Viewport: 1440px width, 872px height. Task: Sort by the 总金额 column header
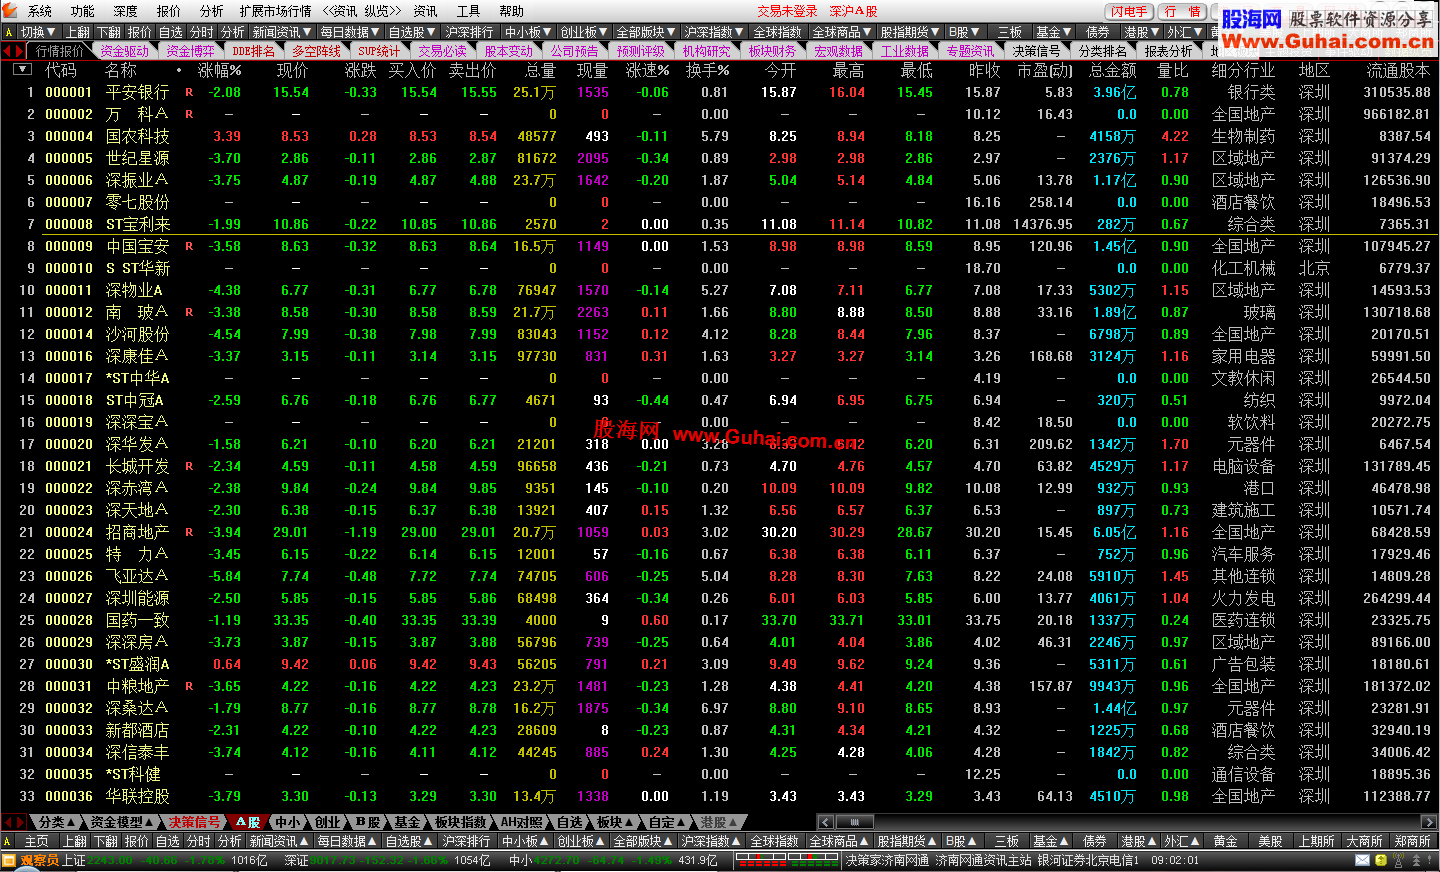pyautogui.click(x=1113, y=70)
